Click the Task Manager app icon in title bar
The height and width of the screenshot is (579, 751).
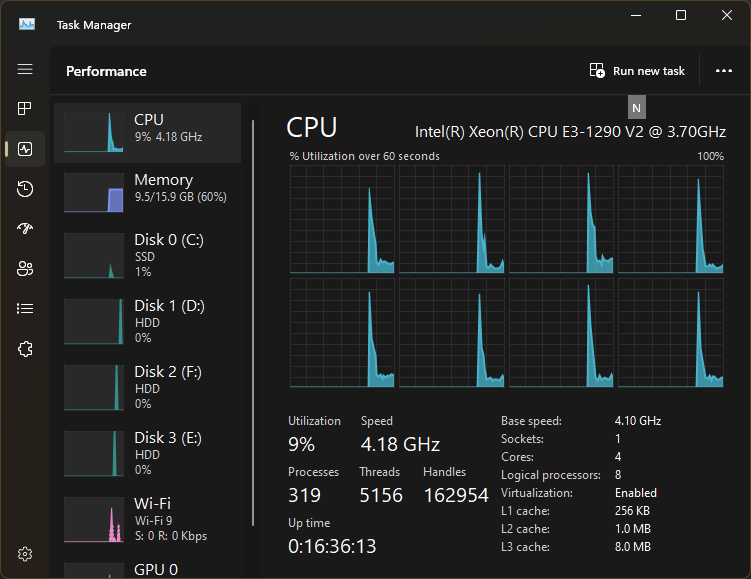tap(27, 24)
